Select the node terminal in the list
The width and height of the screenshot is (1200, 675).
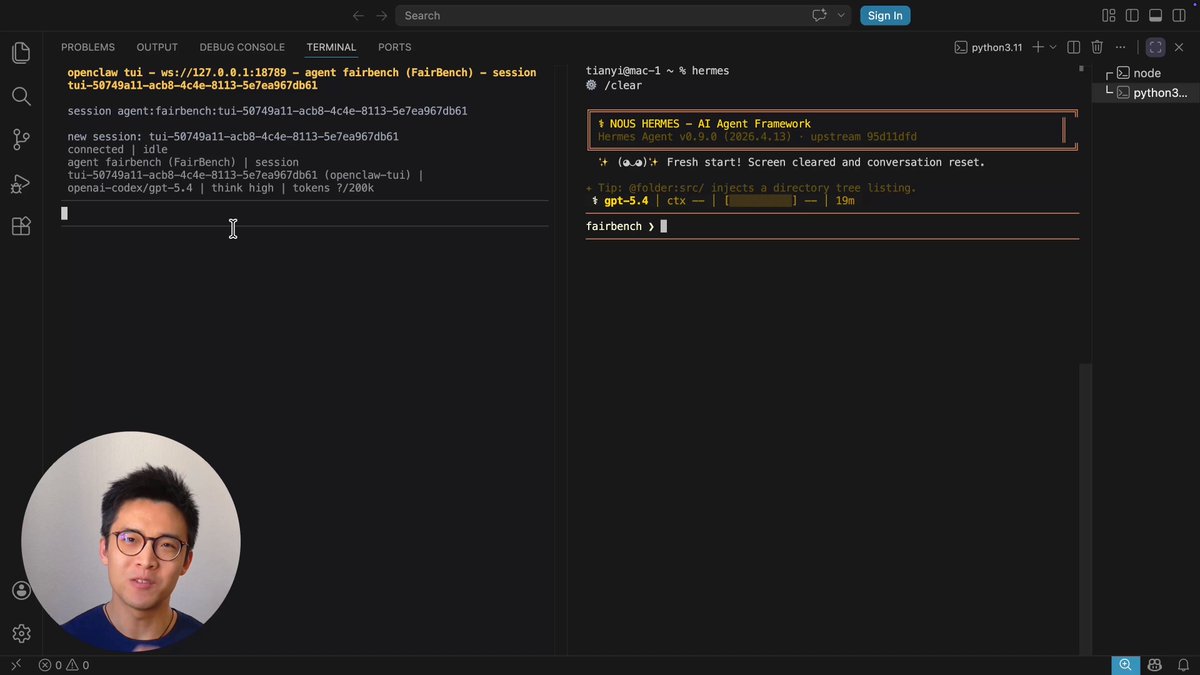1146,73
